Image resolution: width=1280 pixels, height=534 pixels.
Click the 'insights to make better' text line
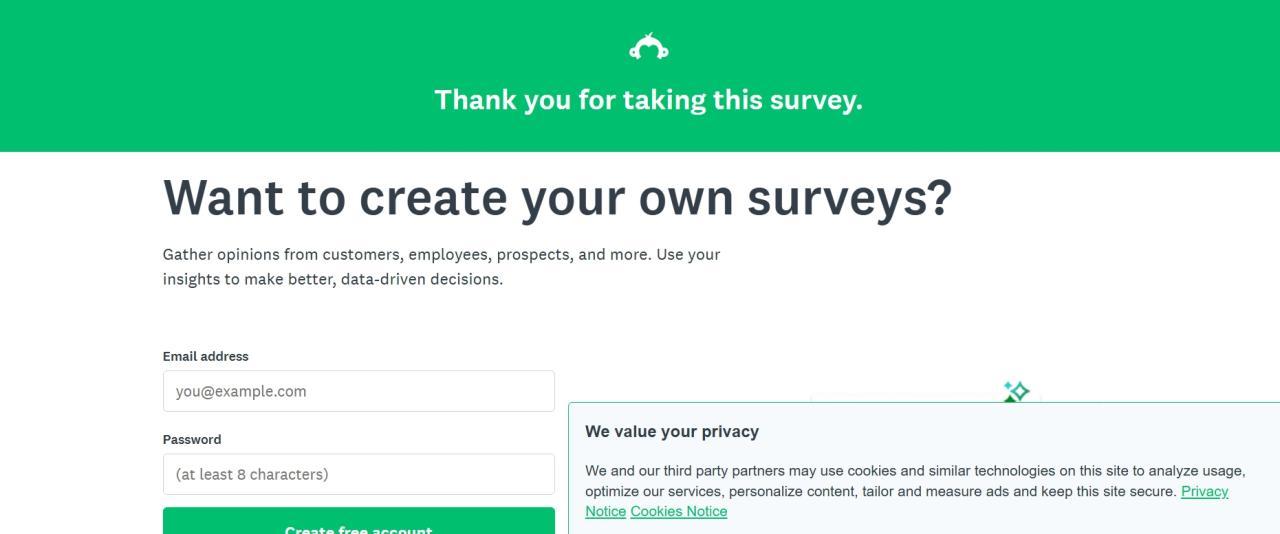coord(333,279)
